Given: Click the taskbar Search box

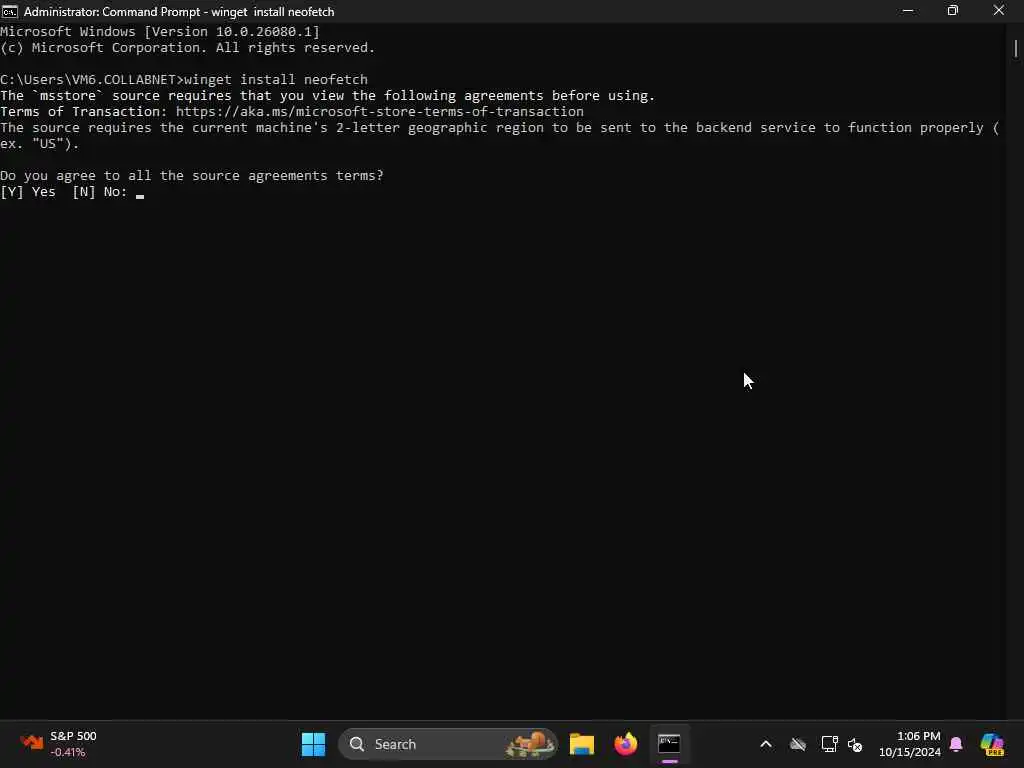Looking at the screenshot, I should (448, 744).
